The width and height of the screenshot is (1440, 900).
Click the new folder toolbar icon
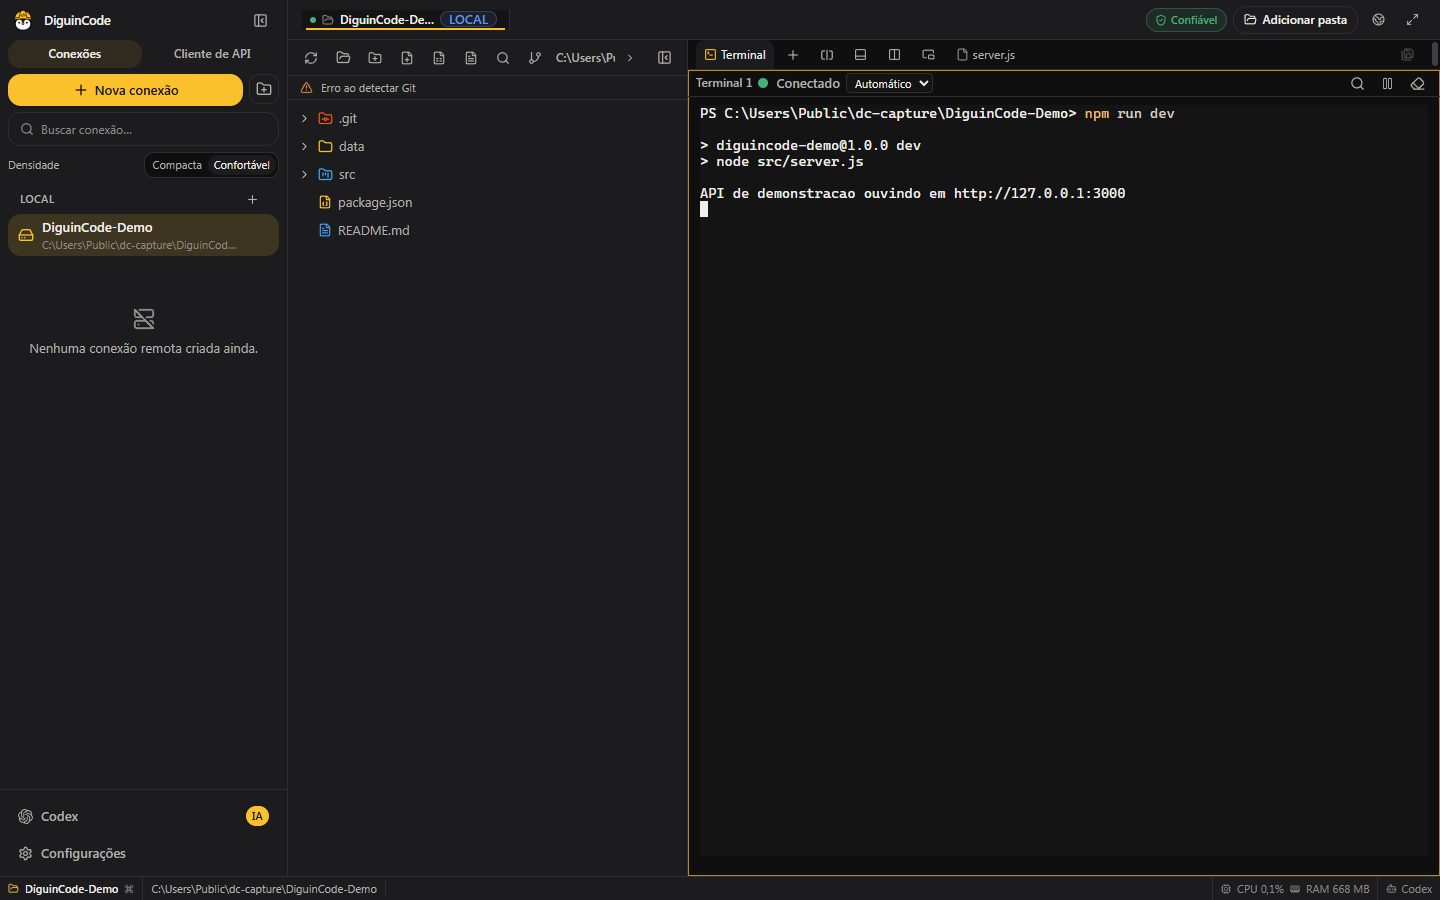375,58
